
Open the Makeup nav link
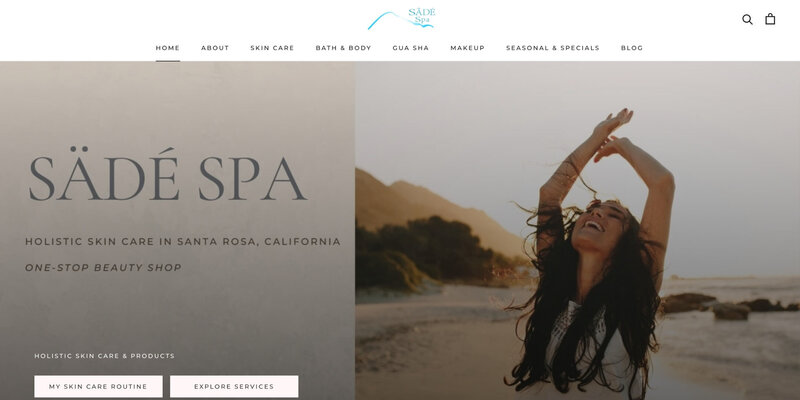(x=467, y=48)
